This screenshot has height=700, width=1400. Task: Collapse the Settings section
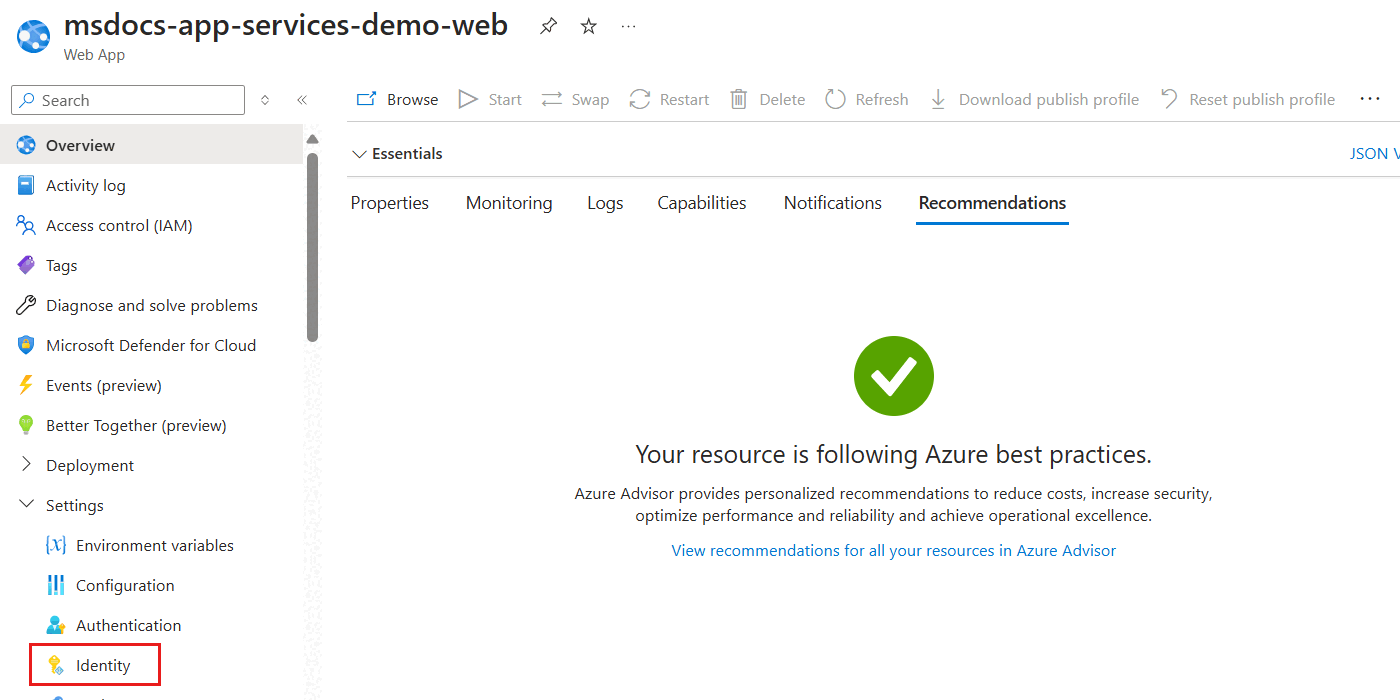(26, 505)
